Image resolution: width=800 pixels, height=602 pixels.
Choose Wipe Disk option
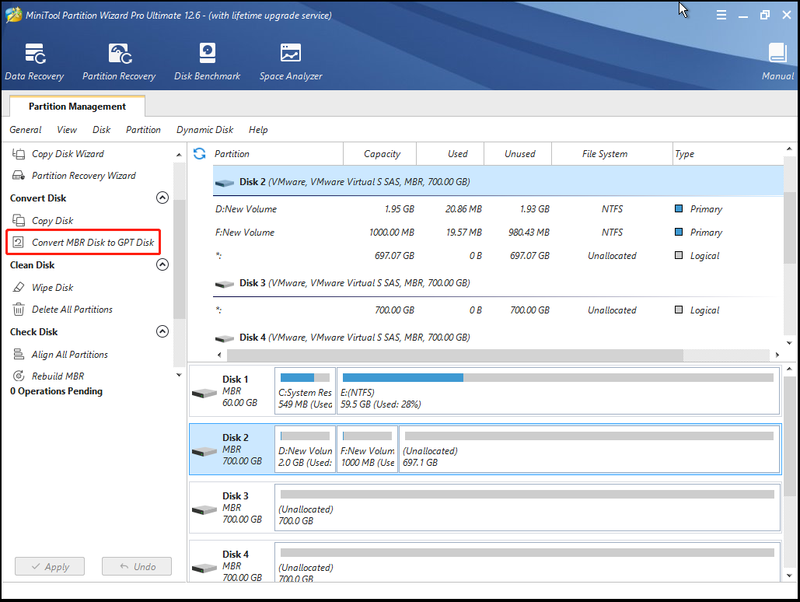click(53, 287)
